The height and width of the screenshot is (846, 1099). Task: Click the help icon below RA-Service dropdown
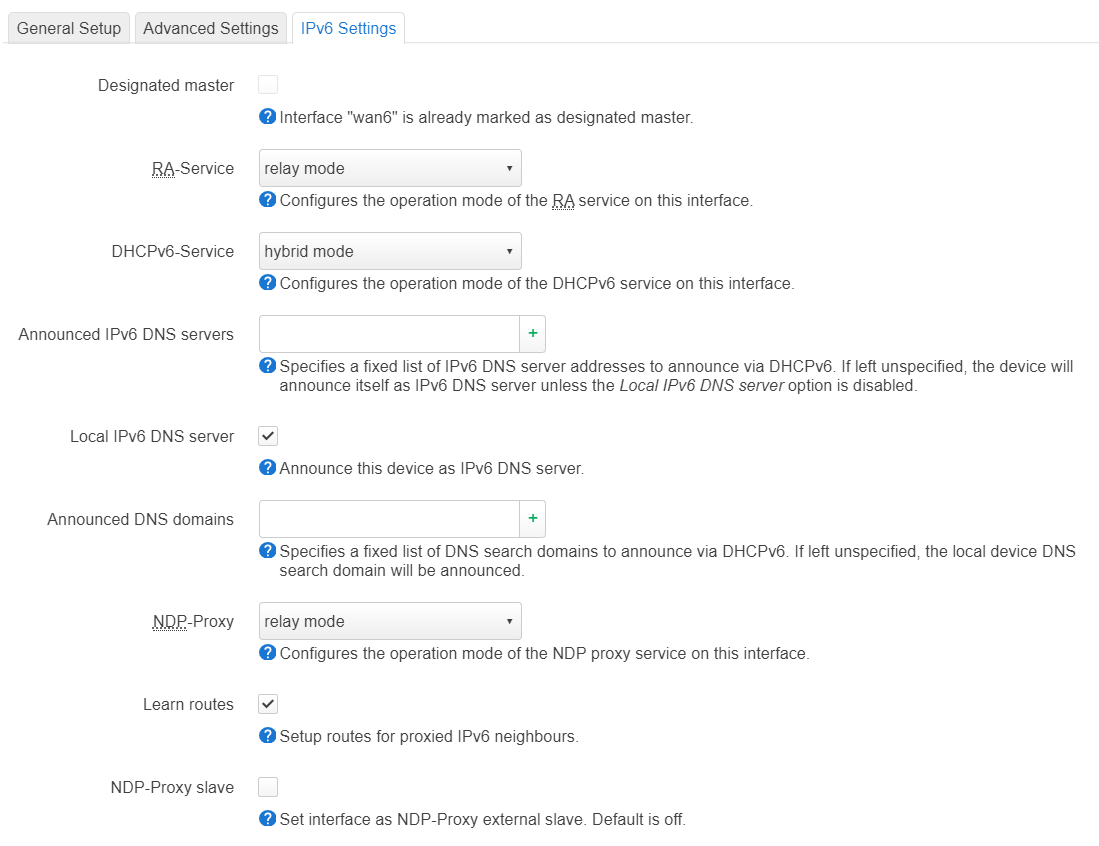click(267, 200)
